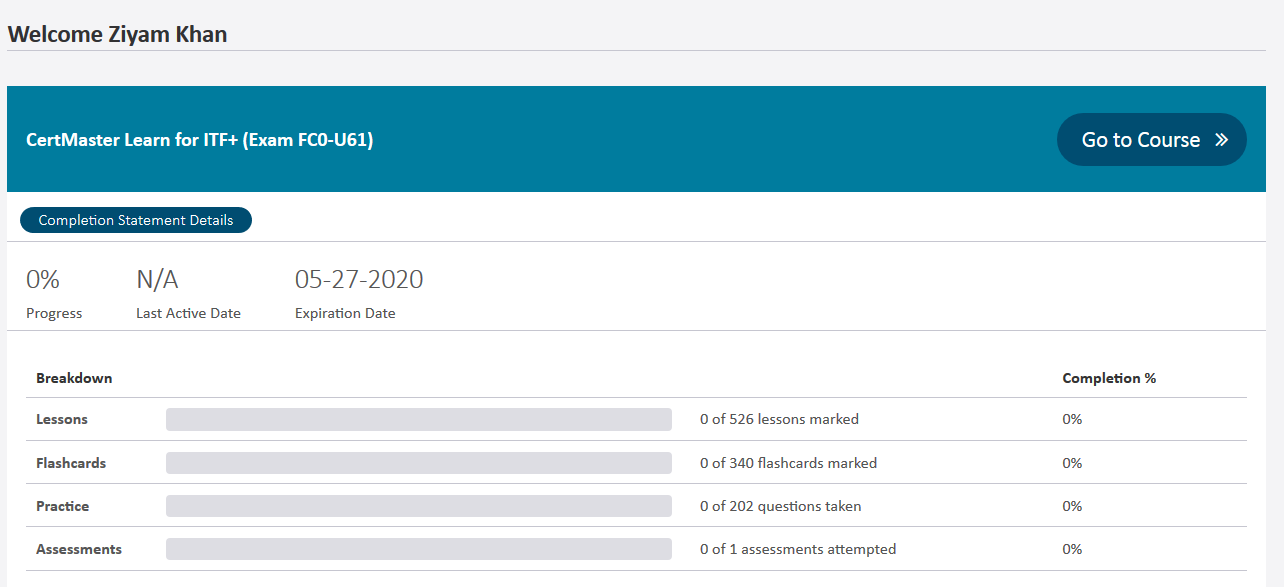Select the Assessments row label
The width and height of the screenshot is (1284, 587).
click(x=79, y=549)
